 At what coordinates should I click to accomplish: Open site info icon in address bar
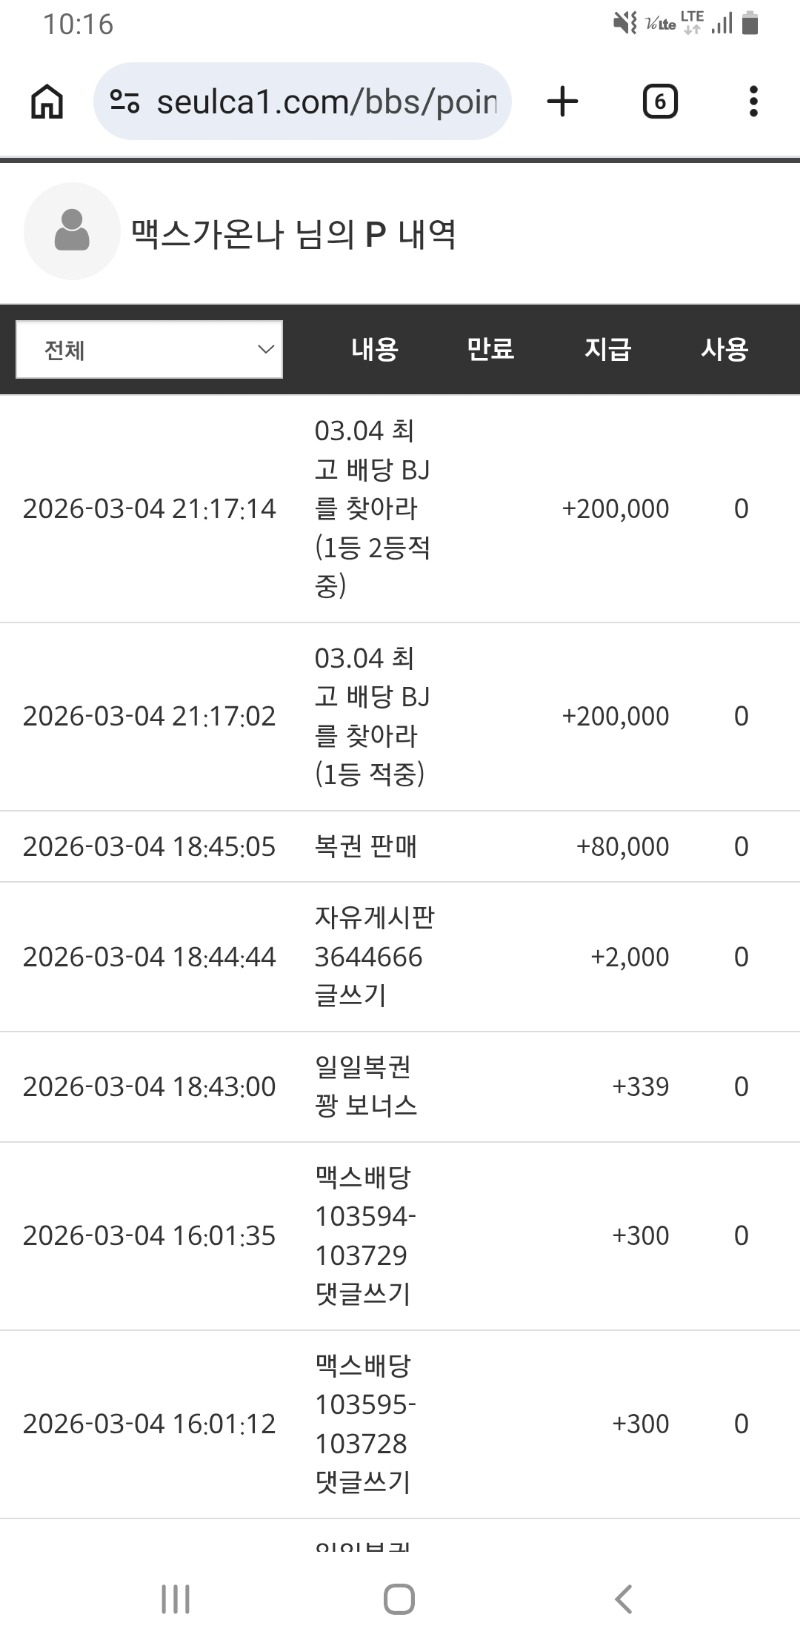(x=125, y=101)
